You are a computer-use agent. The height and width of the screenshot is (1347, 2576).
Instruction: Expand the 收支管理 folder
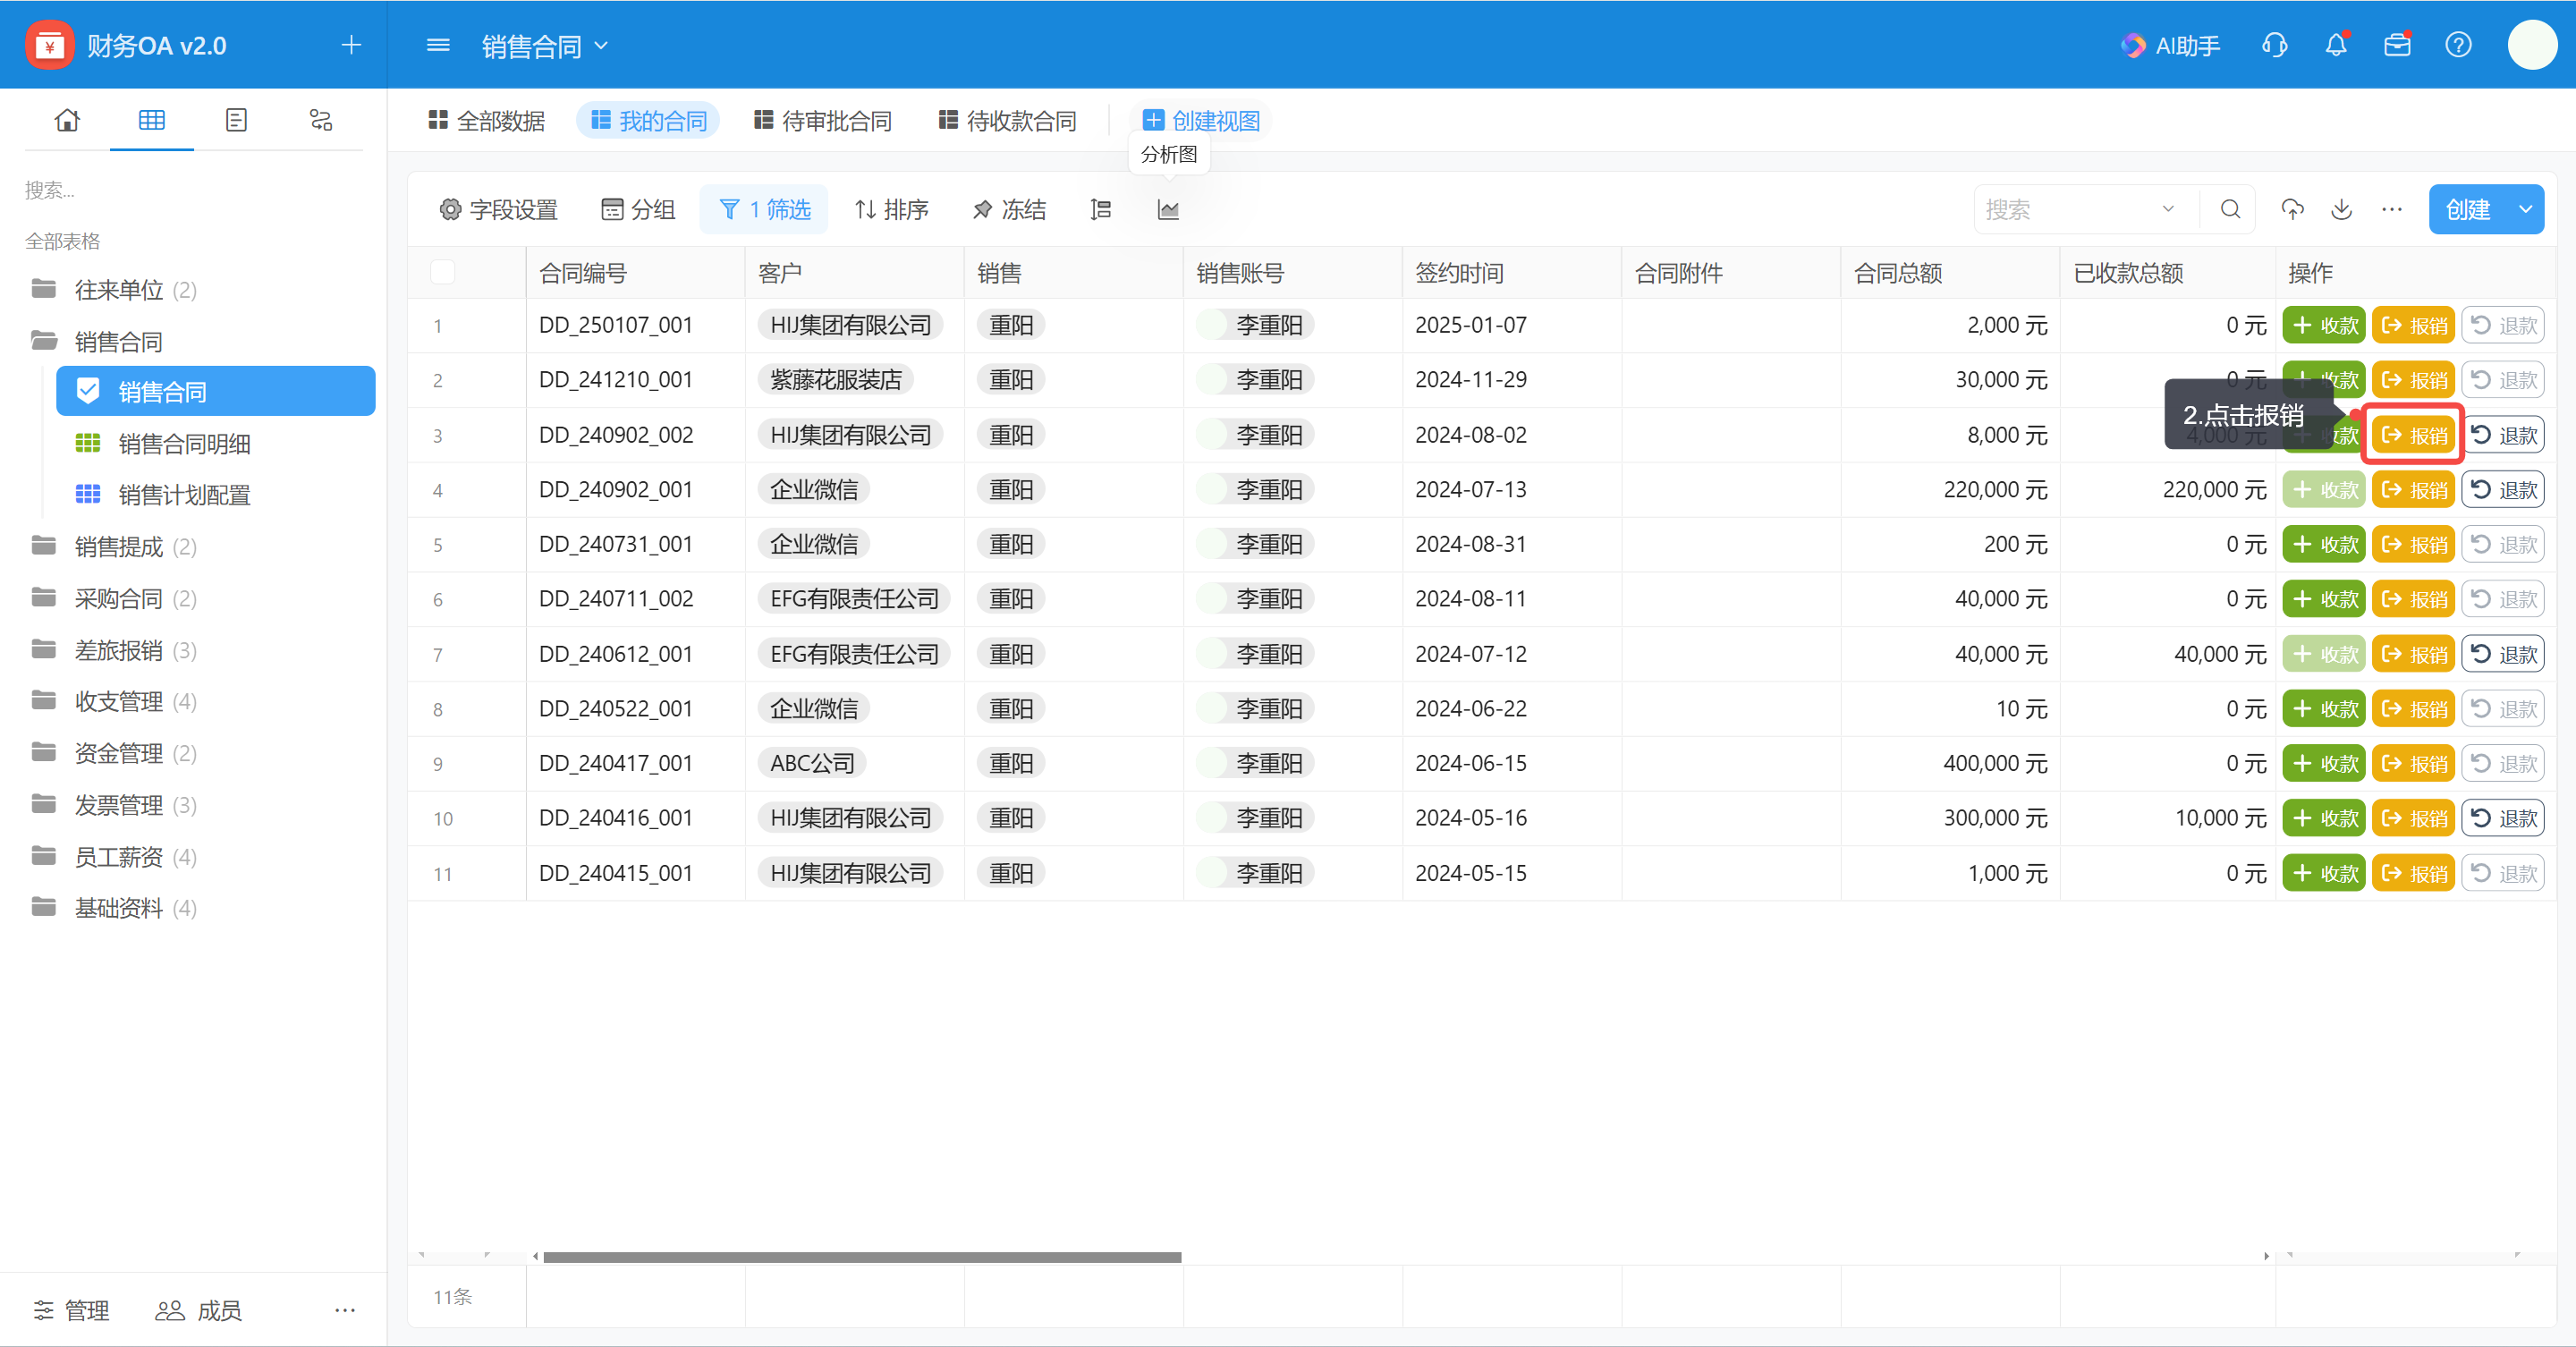[x=115, y=701]
